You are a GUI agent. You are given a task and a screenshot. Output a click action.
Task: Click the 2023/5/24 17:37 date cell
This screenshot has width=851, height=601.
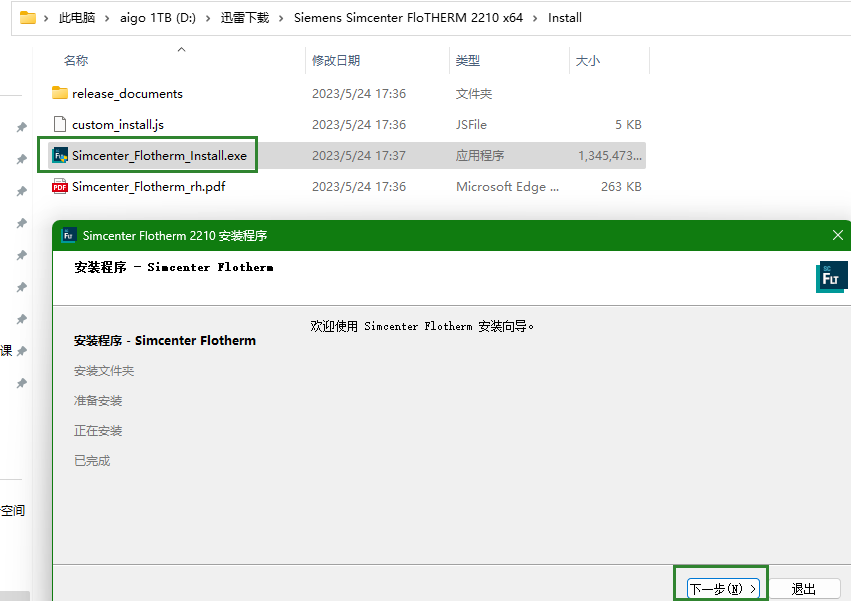pos(359,156)
